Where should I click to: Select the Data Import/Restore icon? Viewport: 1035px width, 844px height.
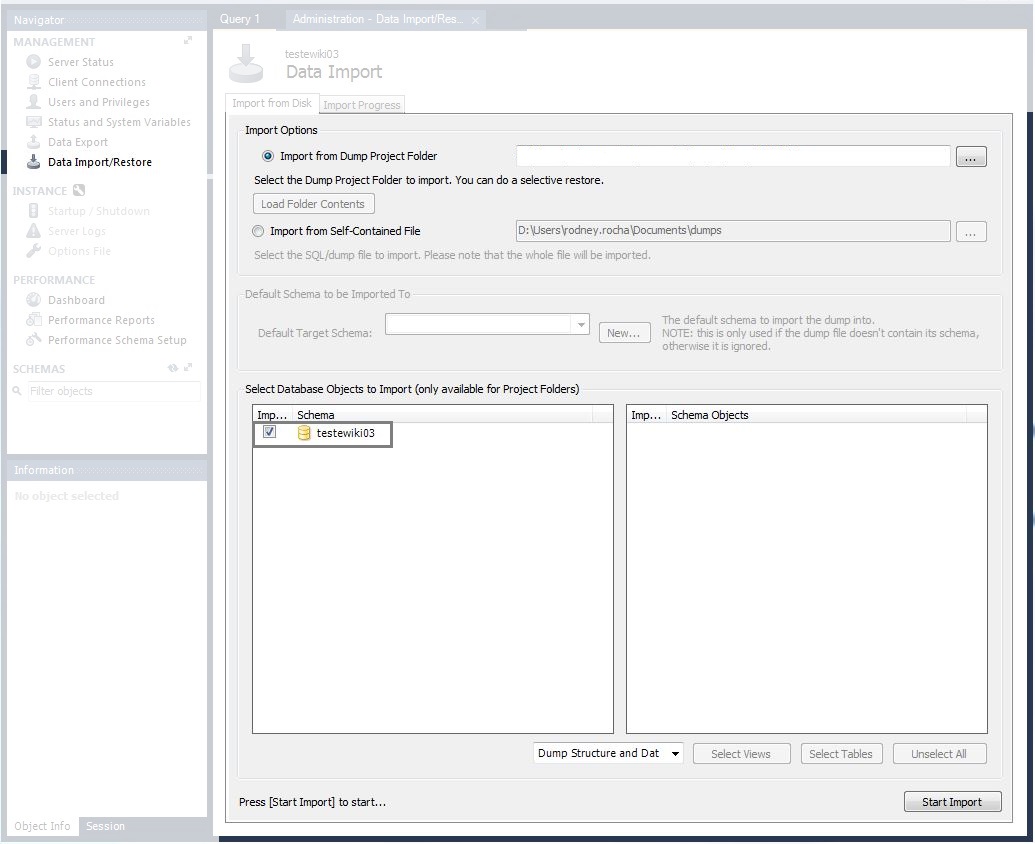tap(34, 162)
